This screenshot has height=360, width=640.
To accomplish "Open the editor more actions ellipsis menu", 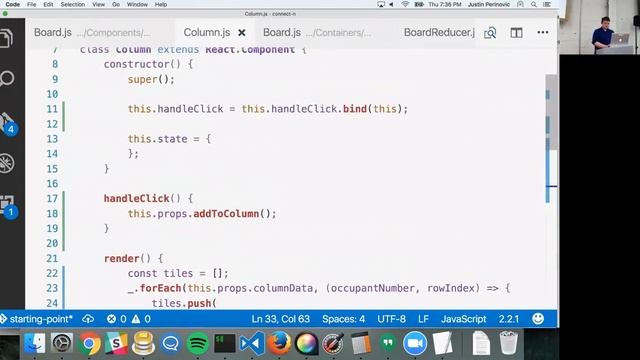I will pos(542,32).
